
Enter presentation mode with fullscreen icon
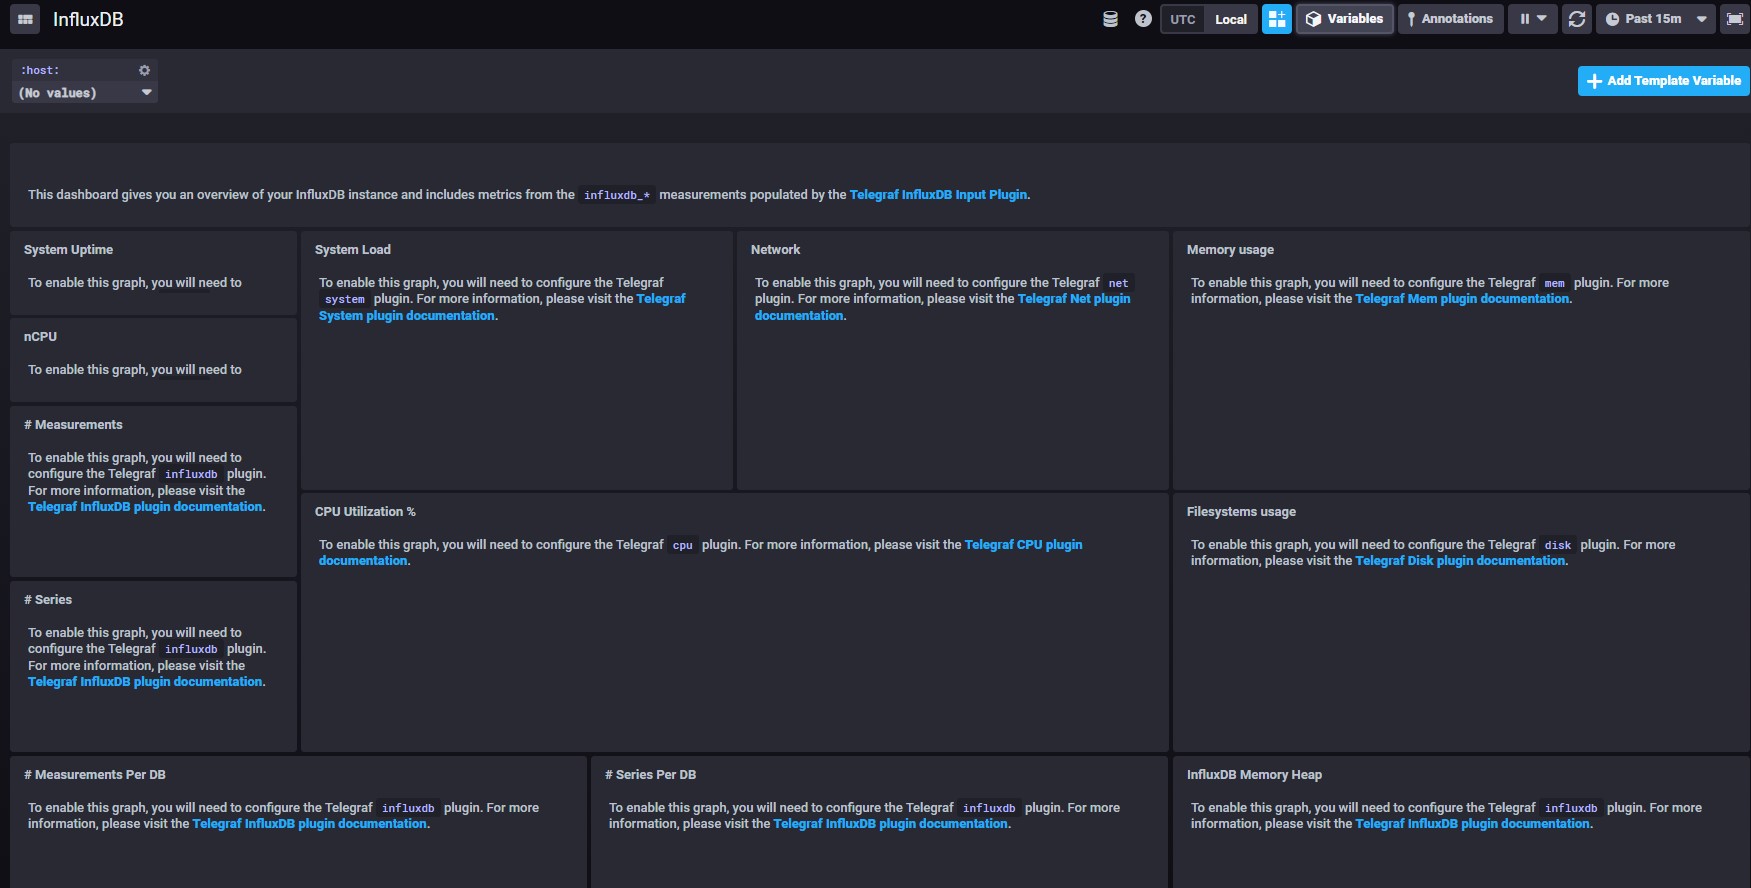click(1735, 19)
